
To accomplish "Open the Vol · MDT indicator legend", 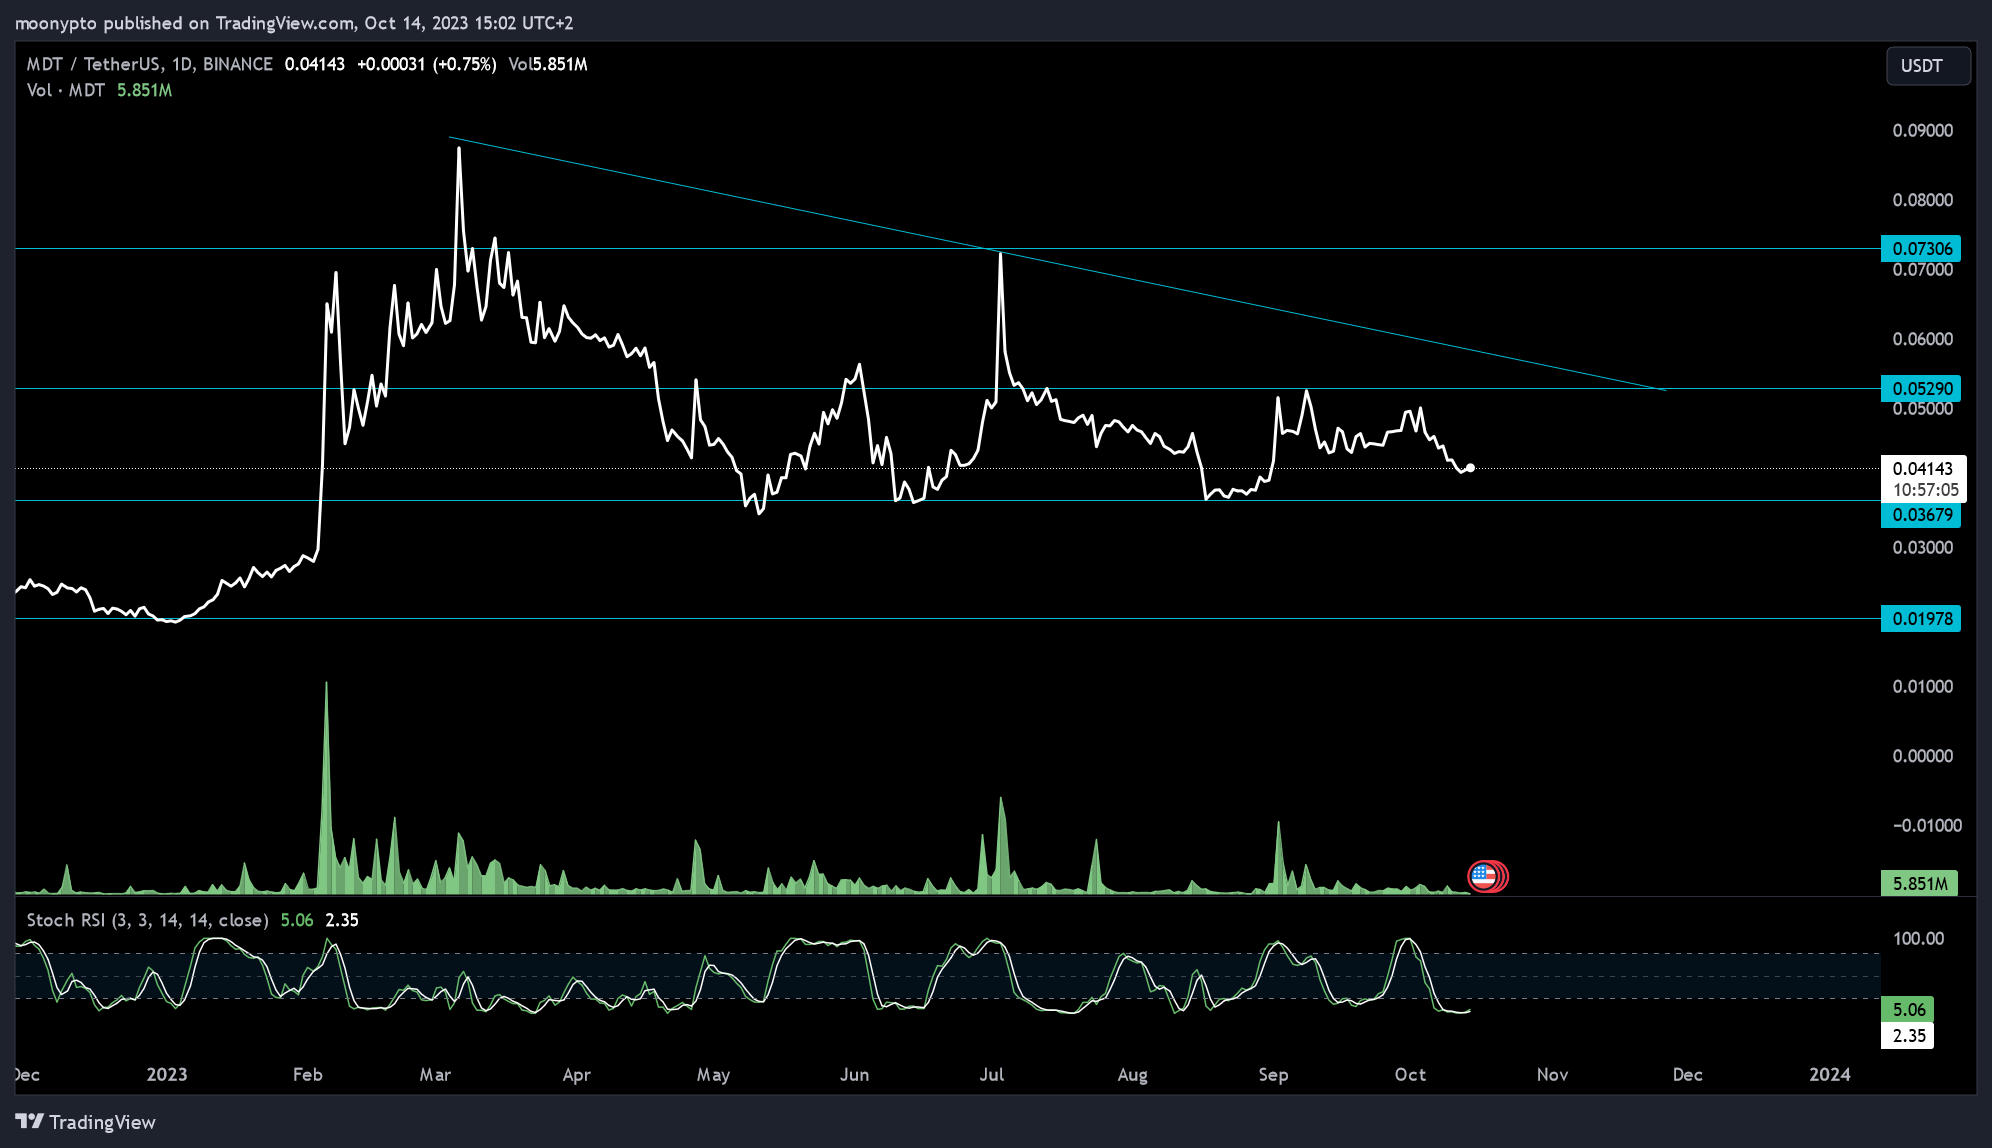I will pos(66,90).
